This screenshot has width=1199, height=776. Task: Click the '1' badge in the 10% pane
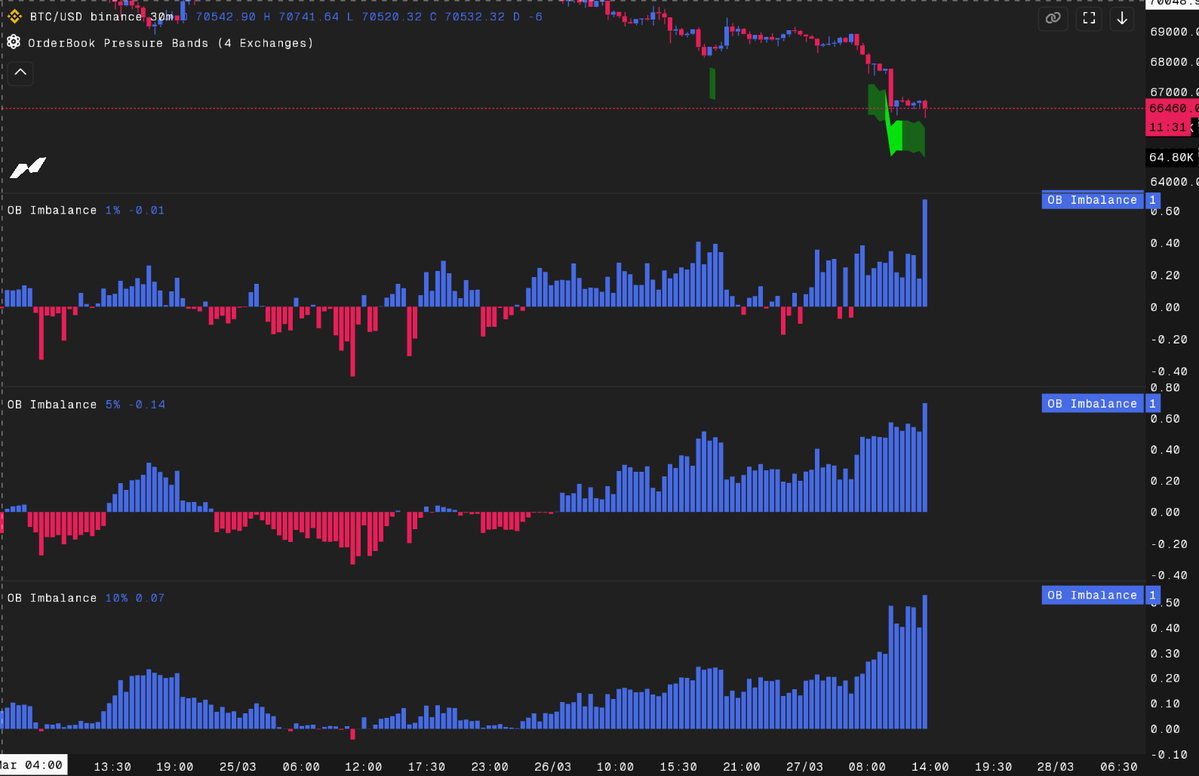(x=1152, y=595)
